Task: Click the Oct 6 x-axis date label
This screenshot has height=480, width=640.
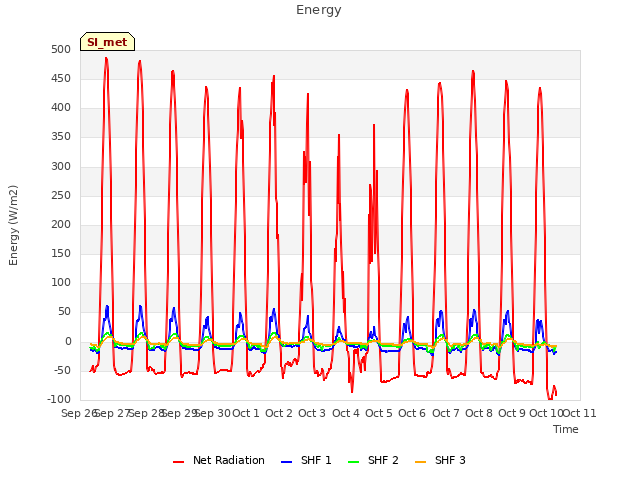Action: coord(412,413)
